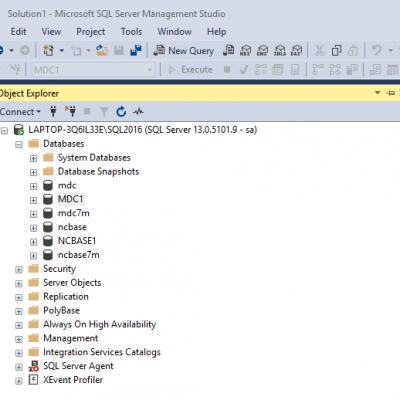Click the Open File folder icon

[102, 51]
